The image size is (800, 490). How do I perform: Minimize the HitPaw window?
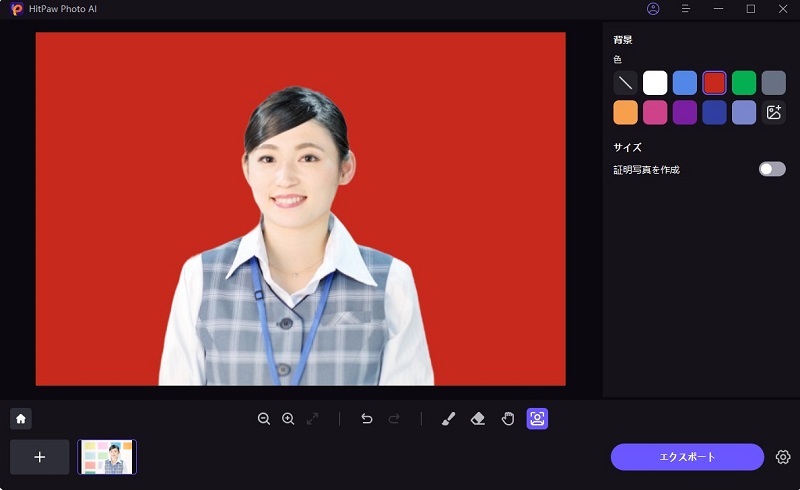[718, 9]
